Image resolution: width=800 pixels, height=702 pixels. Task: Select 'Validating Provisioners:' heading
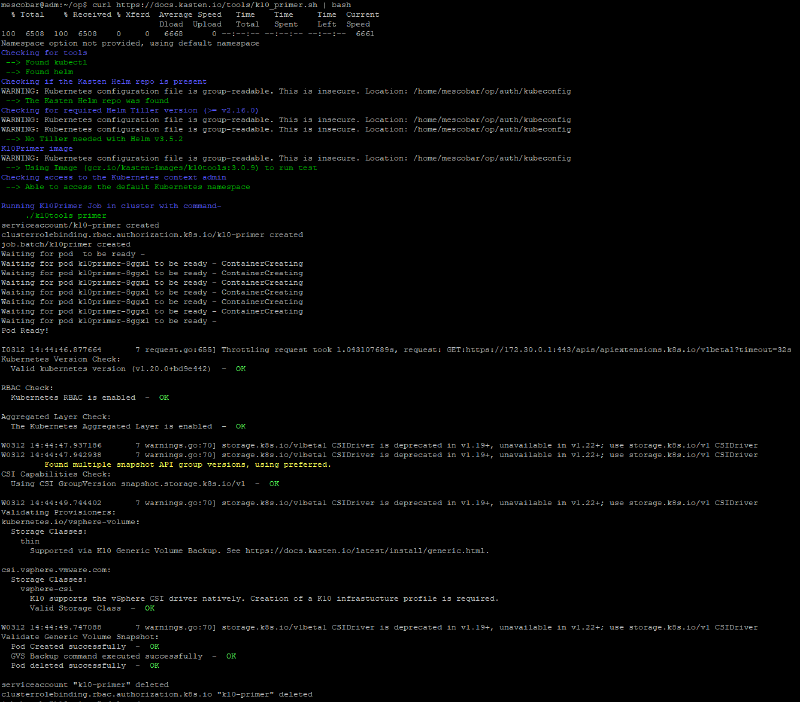click(58, 513)
